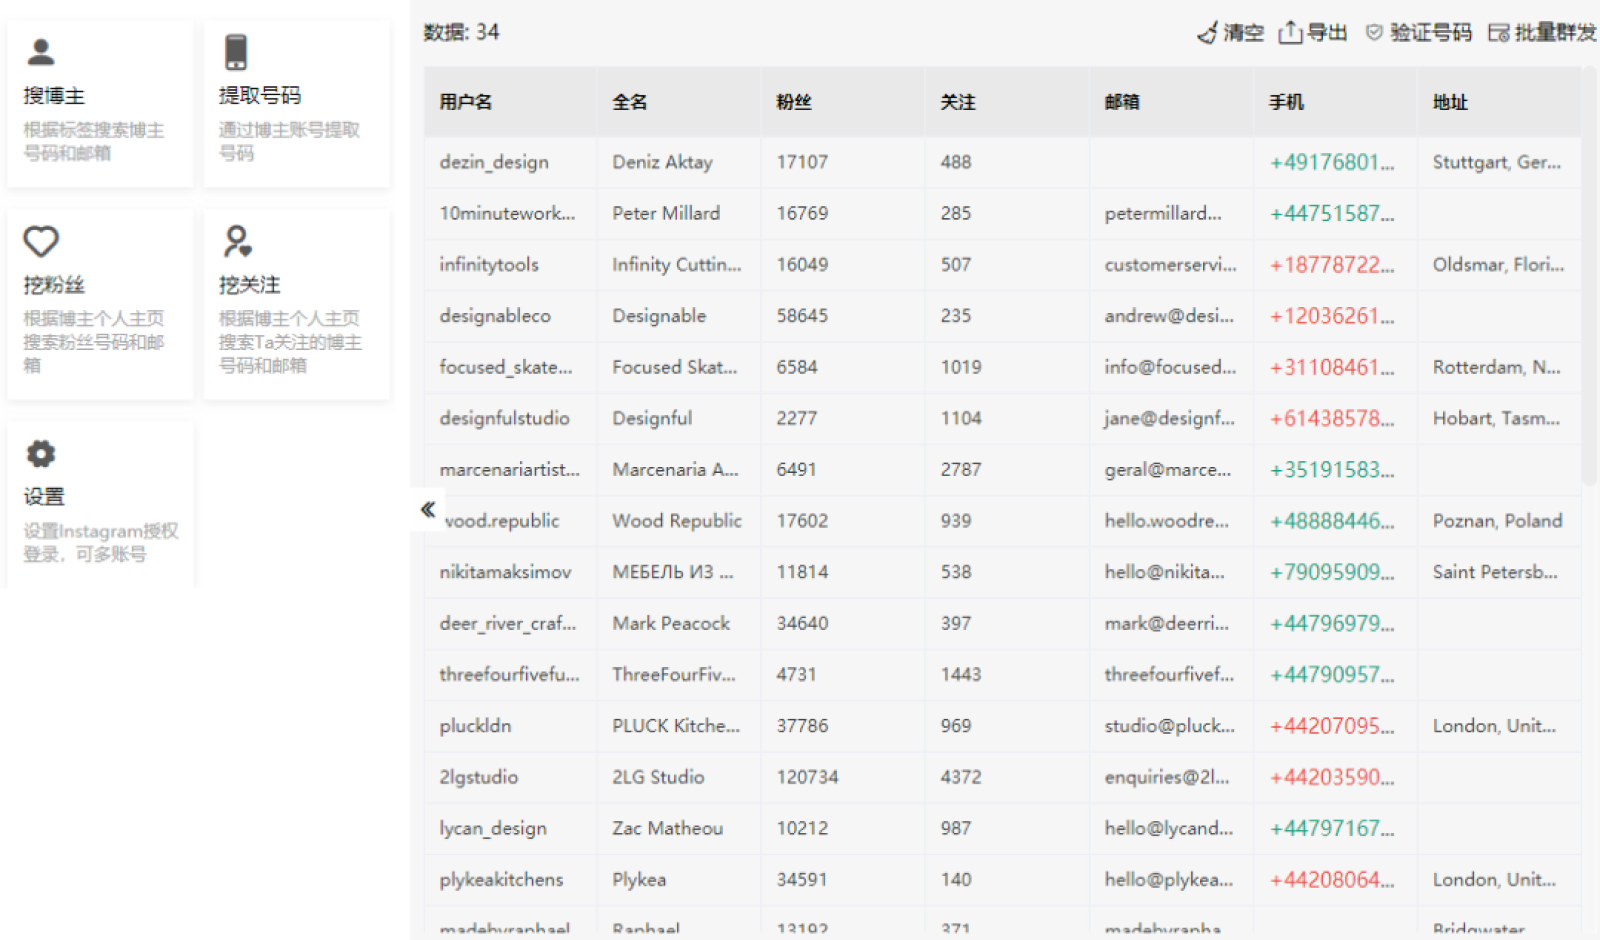Click the 手机 column header
Image resolution: width=1600 pixels, height=940 pixels.
tap(1286, 102)
